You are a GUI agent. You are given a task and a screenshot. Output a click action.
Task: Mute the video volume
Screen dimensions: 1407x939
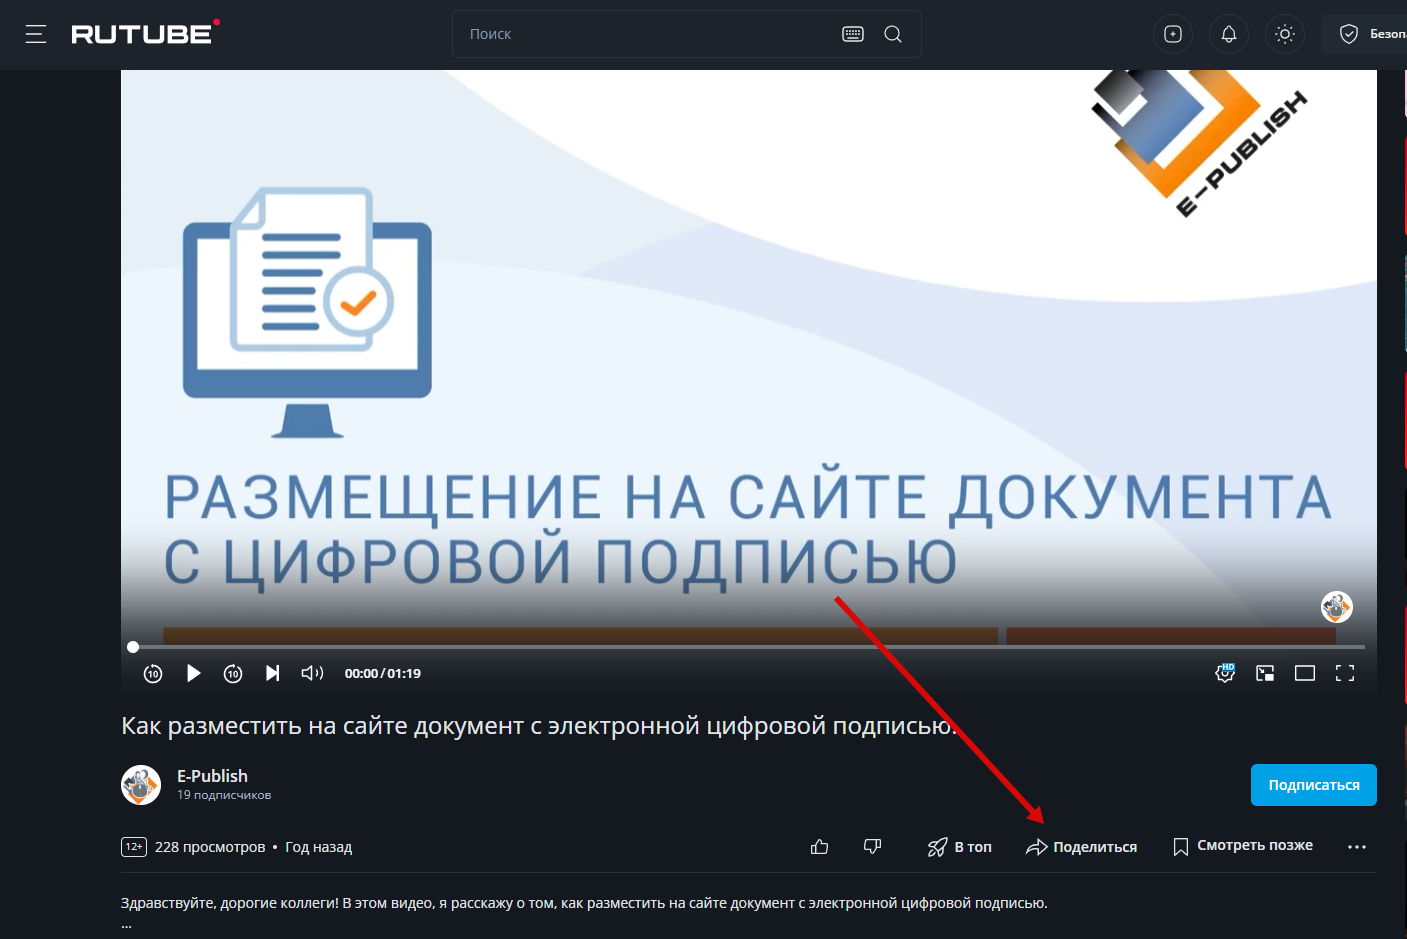[312, 673]
